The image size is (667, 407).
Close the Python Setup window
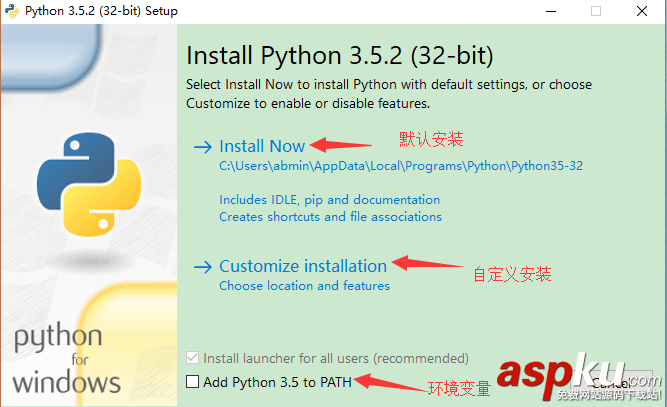642,11
